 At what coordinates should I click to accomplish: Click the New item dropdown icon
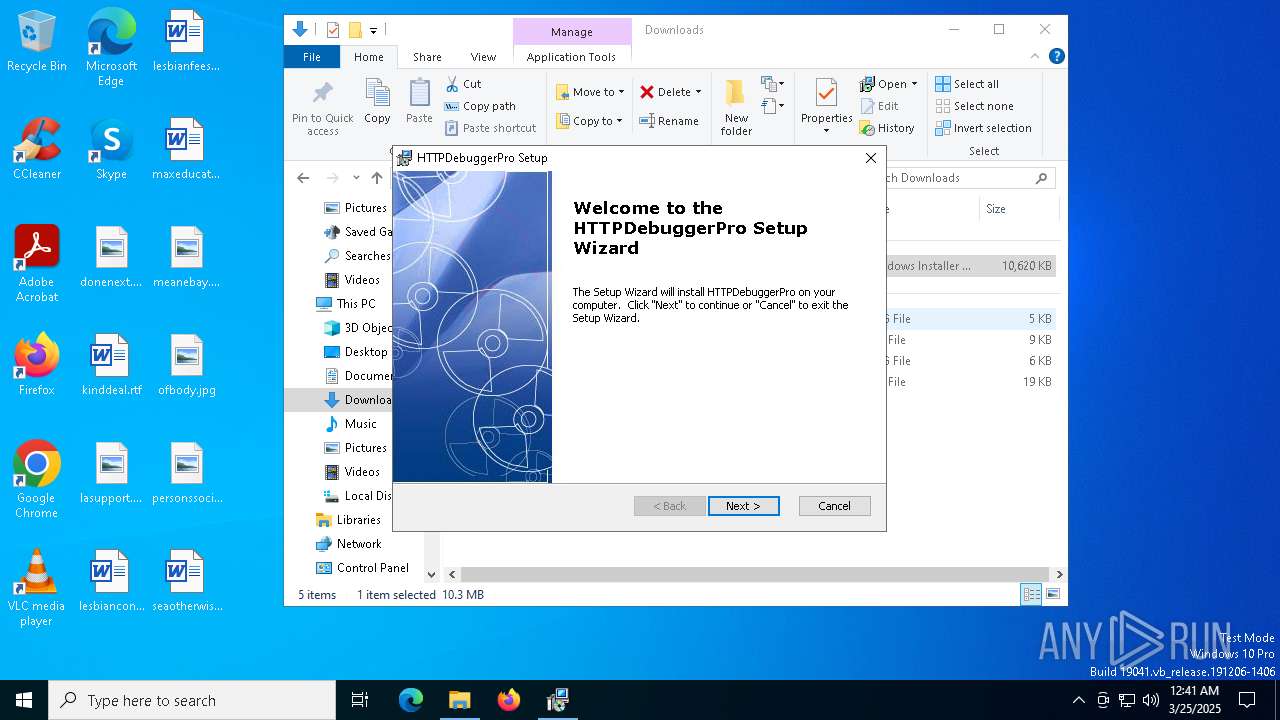click(773, 84)
